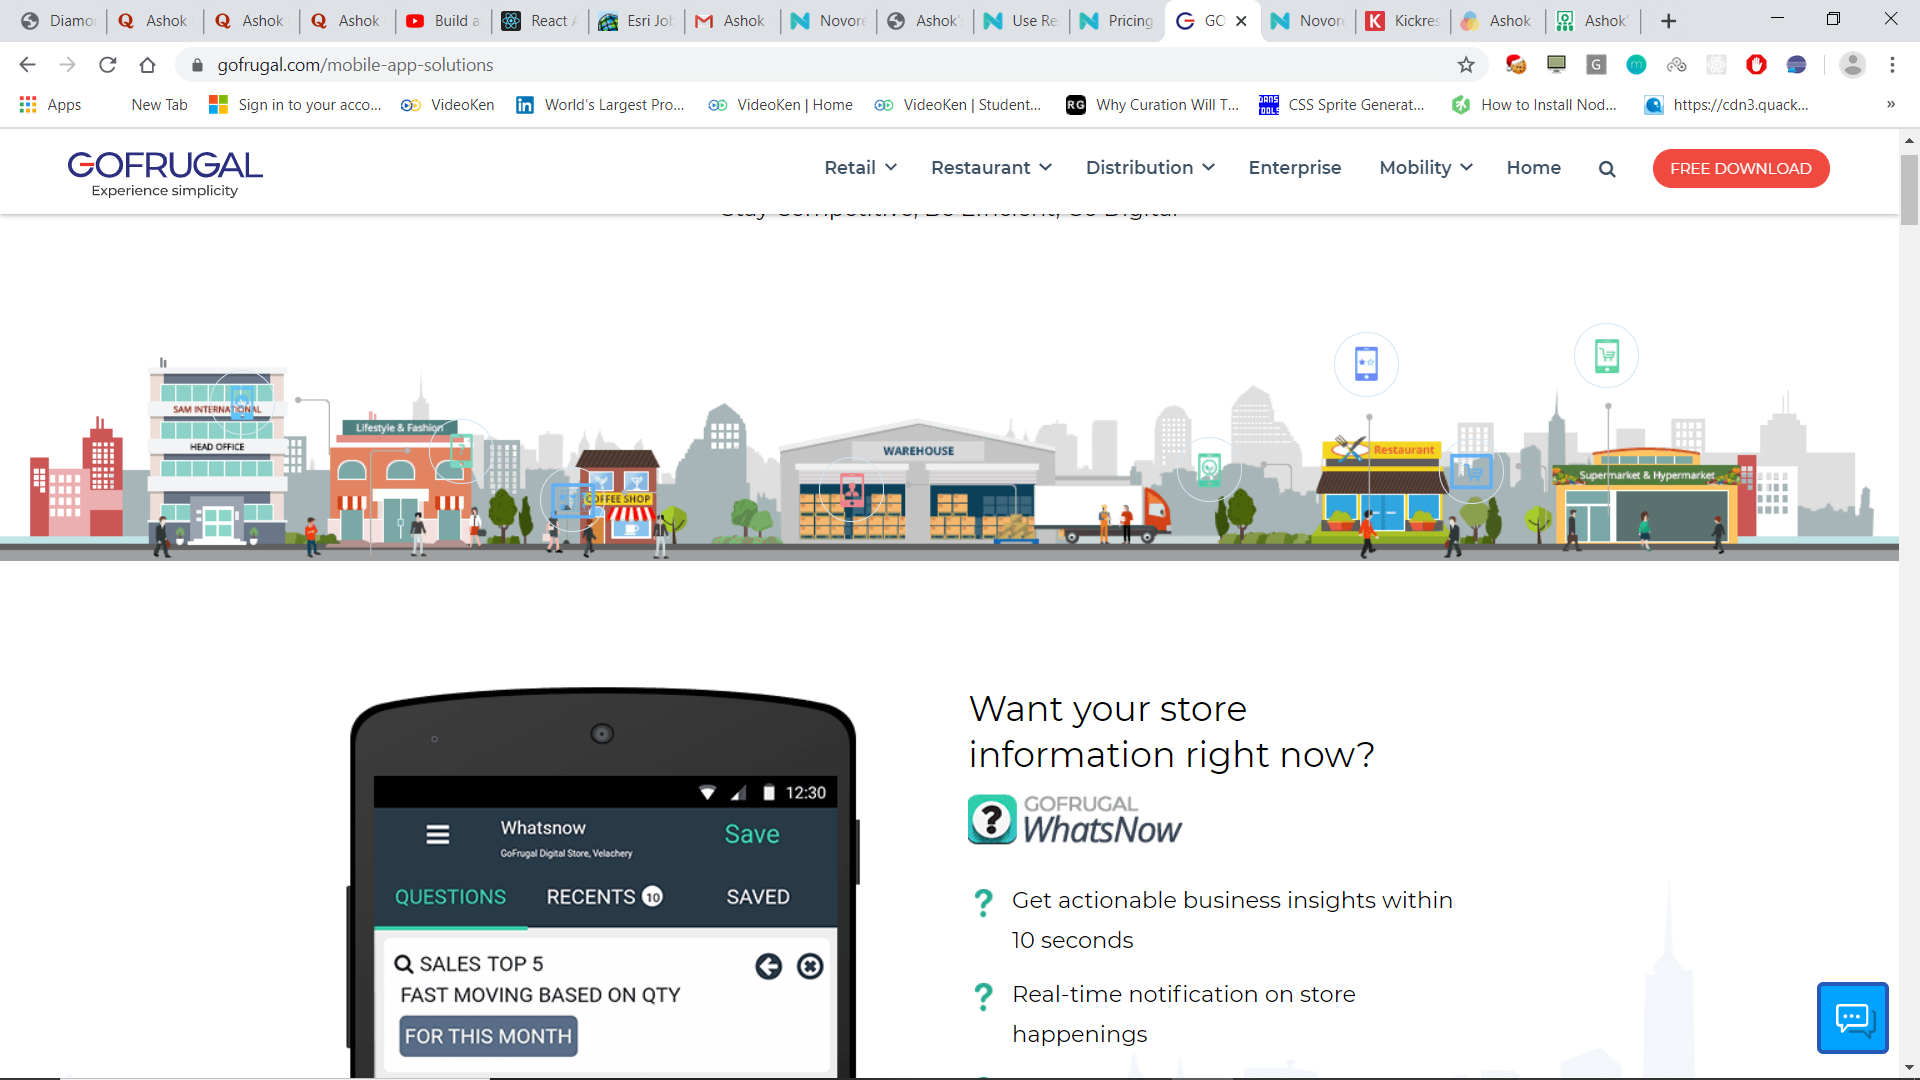Open the How to Install Node bookmark
Screen dimensions: 1920x1080
click(1534, 105)
